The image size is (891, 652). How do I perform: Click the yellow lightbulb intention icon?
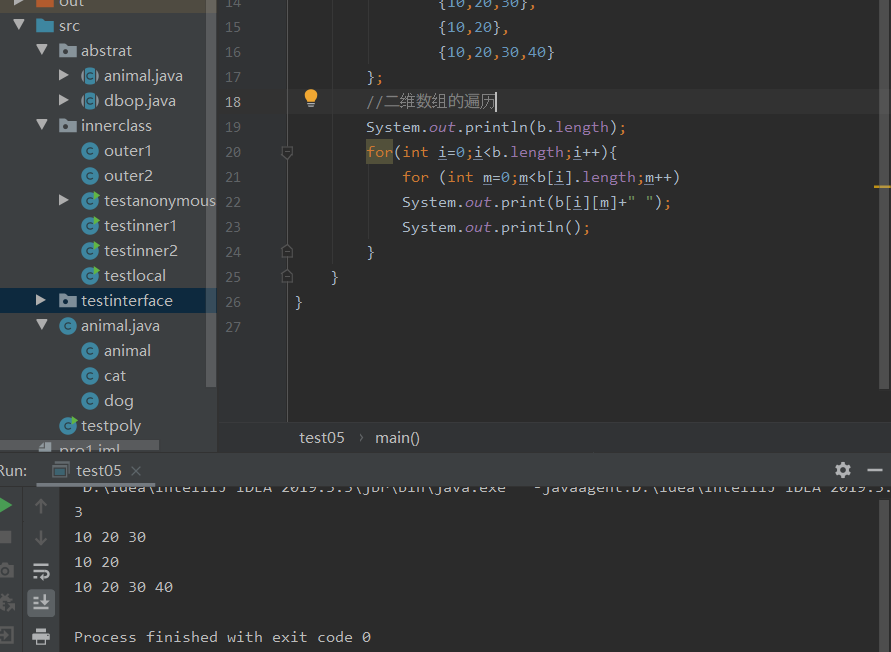click(311, 98)
